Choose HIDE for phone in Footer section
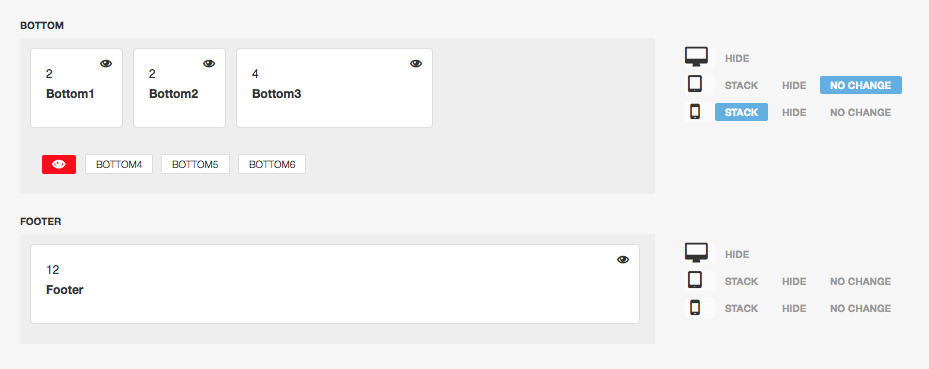The image size is (929, 369). pyautogui.click(x=794, y=308)
